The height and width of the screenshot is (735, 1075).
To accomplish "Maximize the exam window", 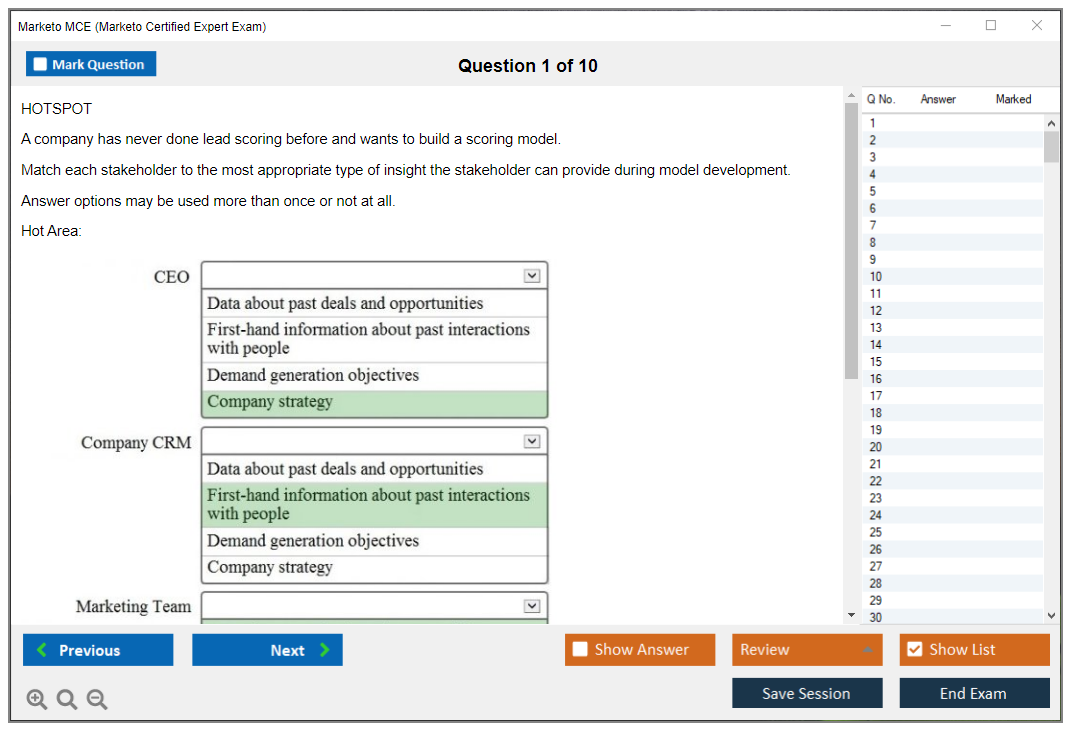I will pyautogui.click(x=991, y=26).
